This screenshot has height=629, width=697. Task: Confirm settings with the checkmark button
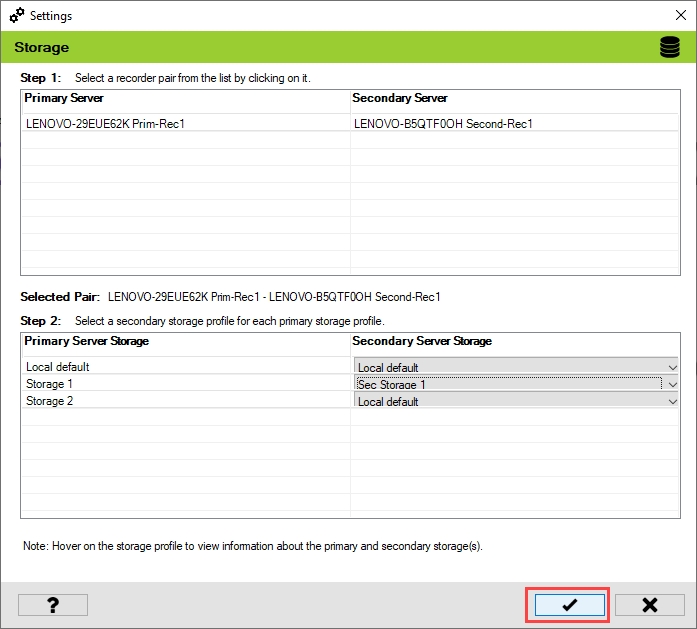point(569,604)
